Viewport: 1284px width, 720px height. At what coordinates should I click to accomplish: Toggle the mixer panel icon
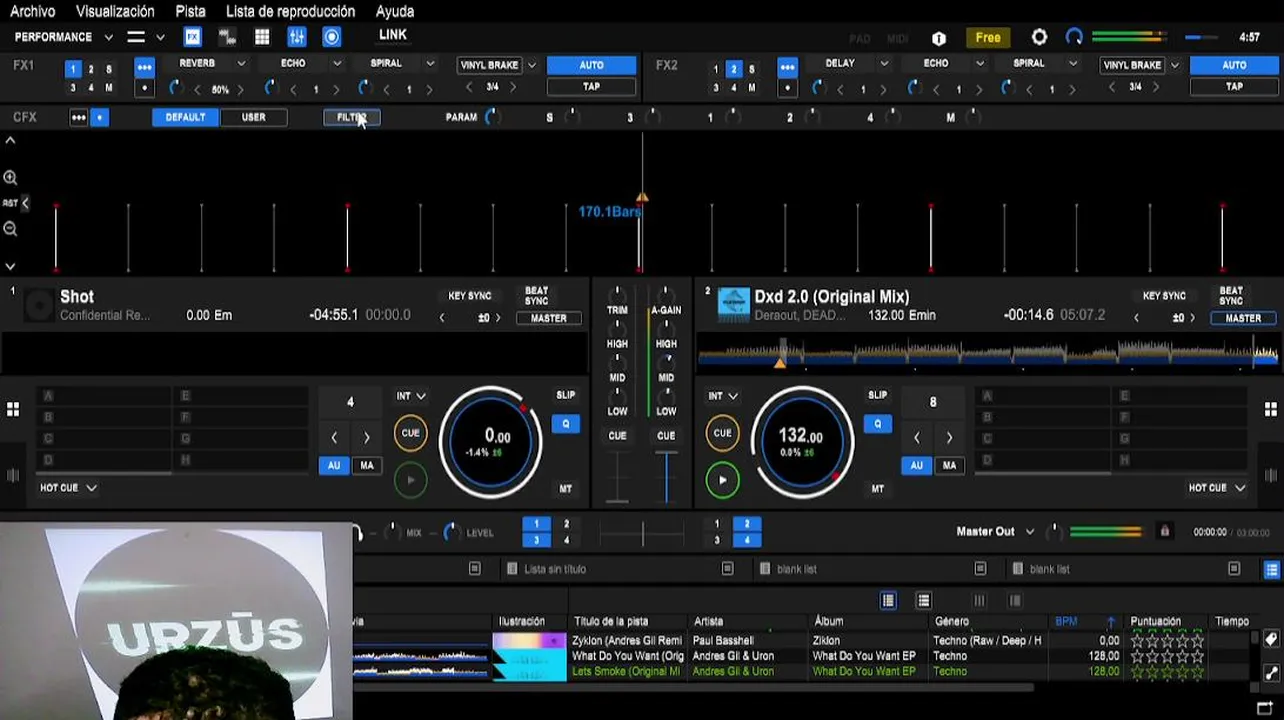click(x=297, y=37)
